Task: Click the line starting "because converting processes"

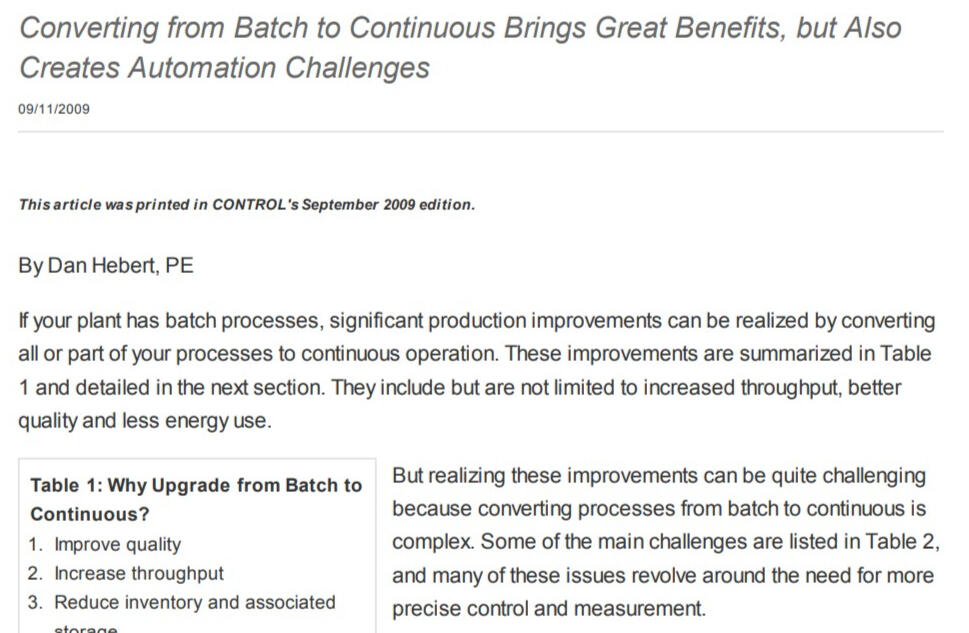Action: coord(660,509)
